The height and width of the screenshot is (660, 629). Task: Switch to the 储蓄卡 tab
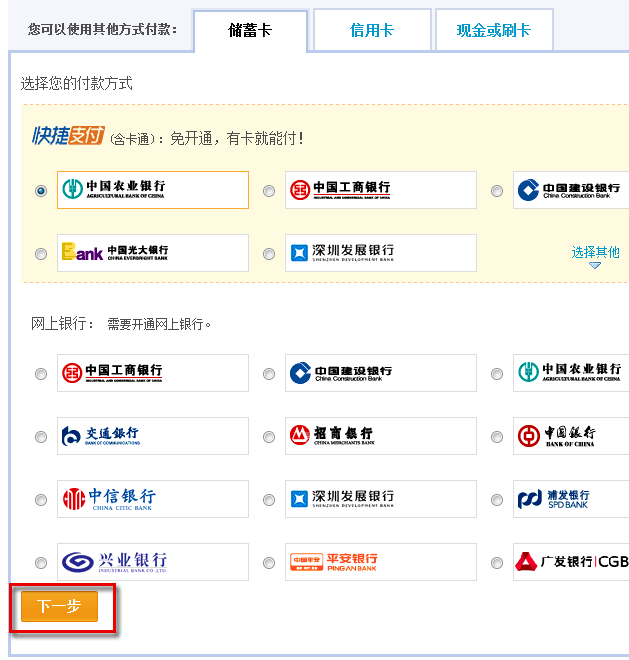coord(249,31)
